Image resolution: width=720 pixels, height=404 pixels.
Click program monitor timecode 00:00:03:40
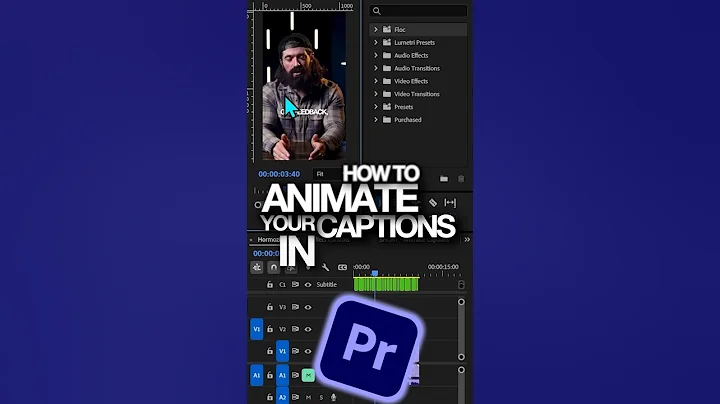(x=279, y=174)
